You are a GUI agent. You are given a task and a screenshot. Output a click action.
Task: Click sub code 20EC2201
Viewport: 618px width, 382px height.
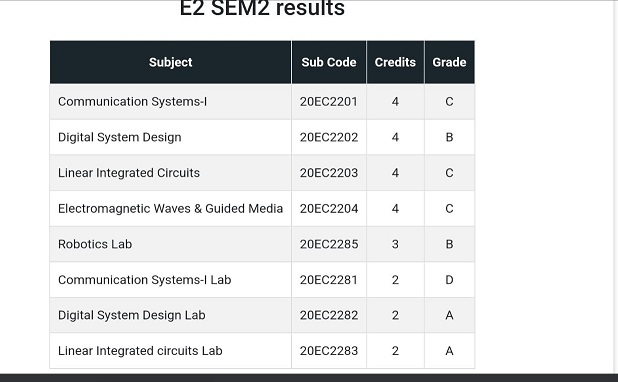click(x=329, y=102)
